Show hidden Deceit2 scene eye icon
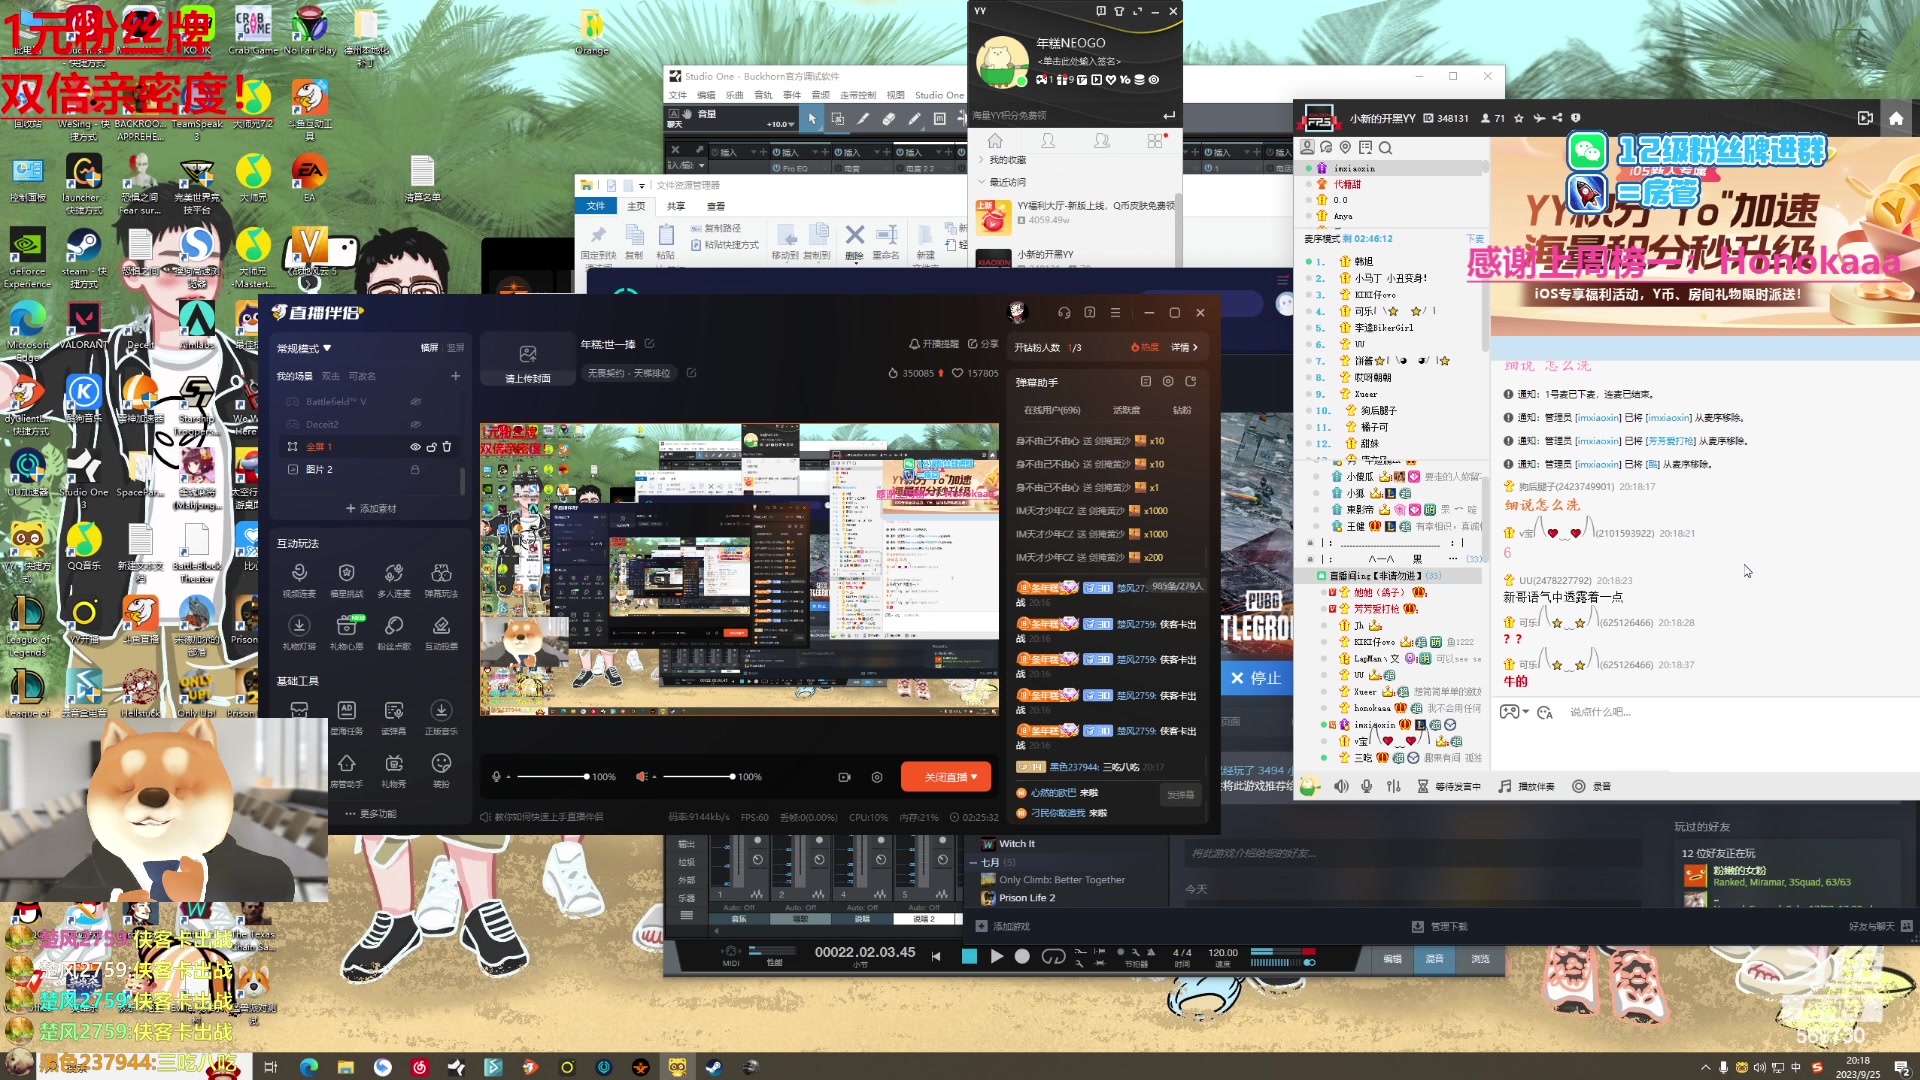Viewport: 1920px width, 1080px height. coord(415,425)
